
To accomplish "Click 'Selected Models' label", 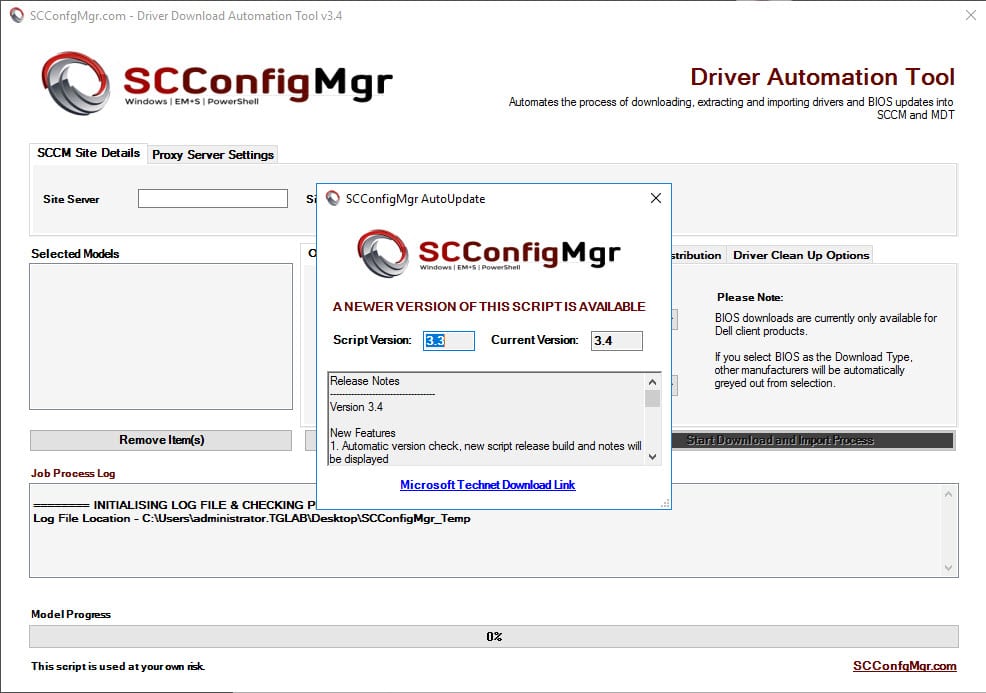I will click(75, 253).
